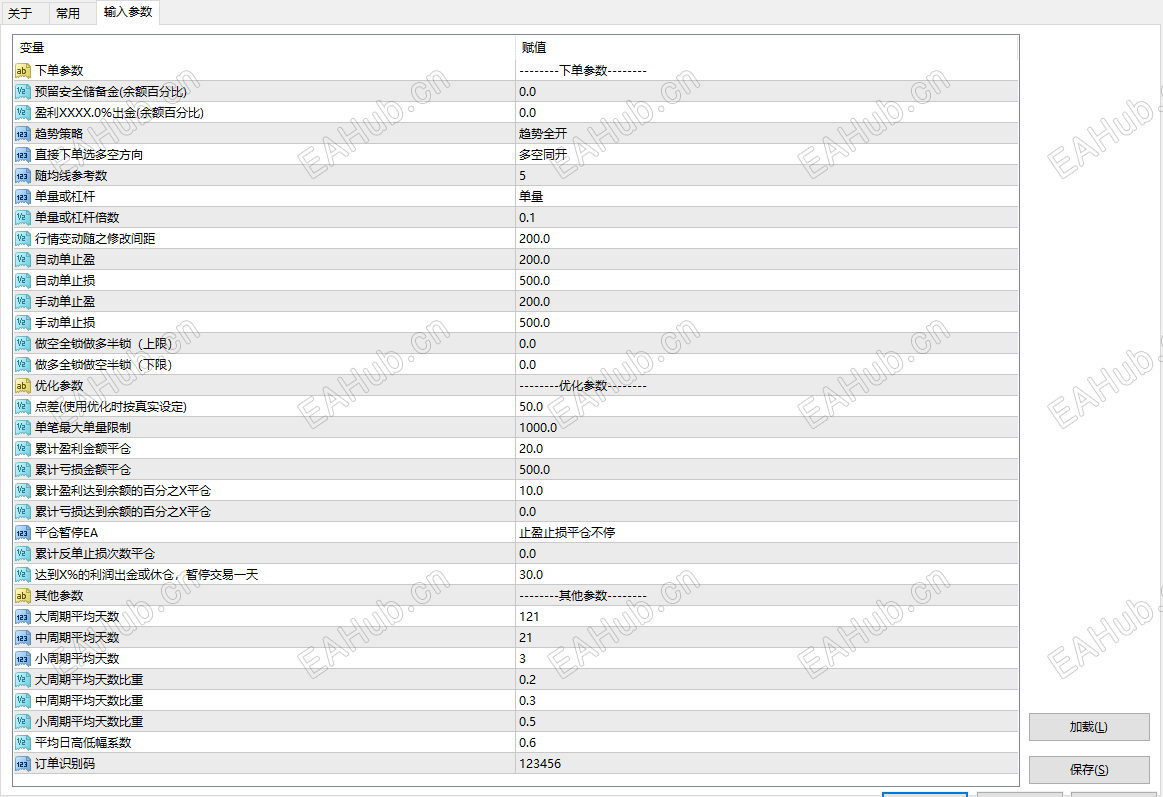
Task: Click the icon beside 小周期平均天数
Action: (x=22, y=658)
